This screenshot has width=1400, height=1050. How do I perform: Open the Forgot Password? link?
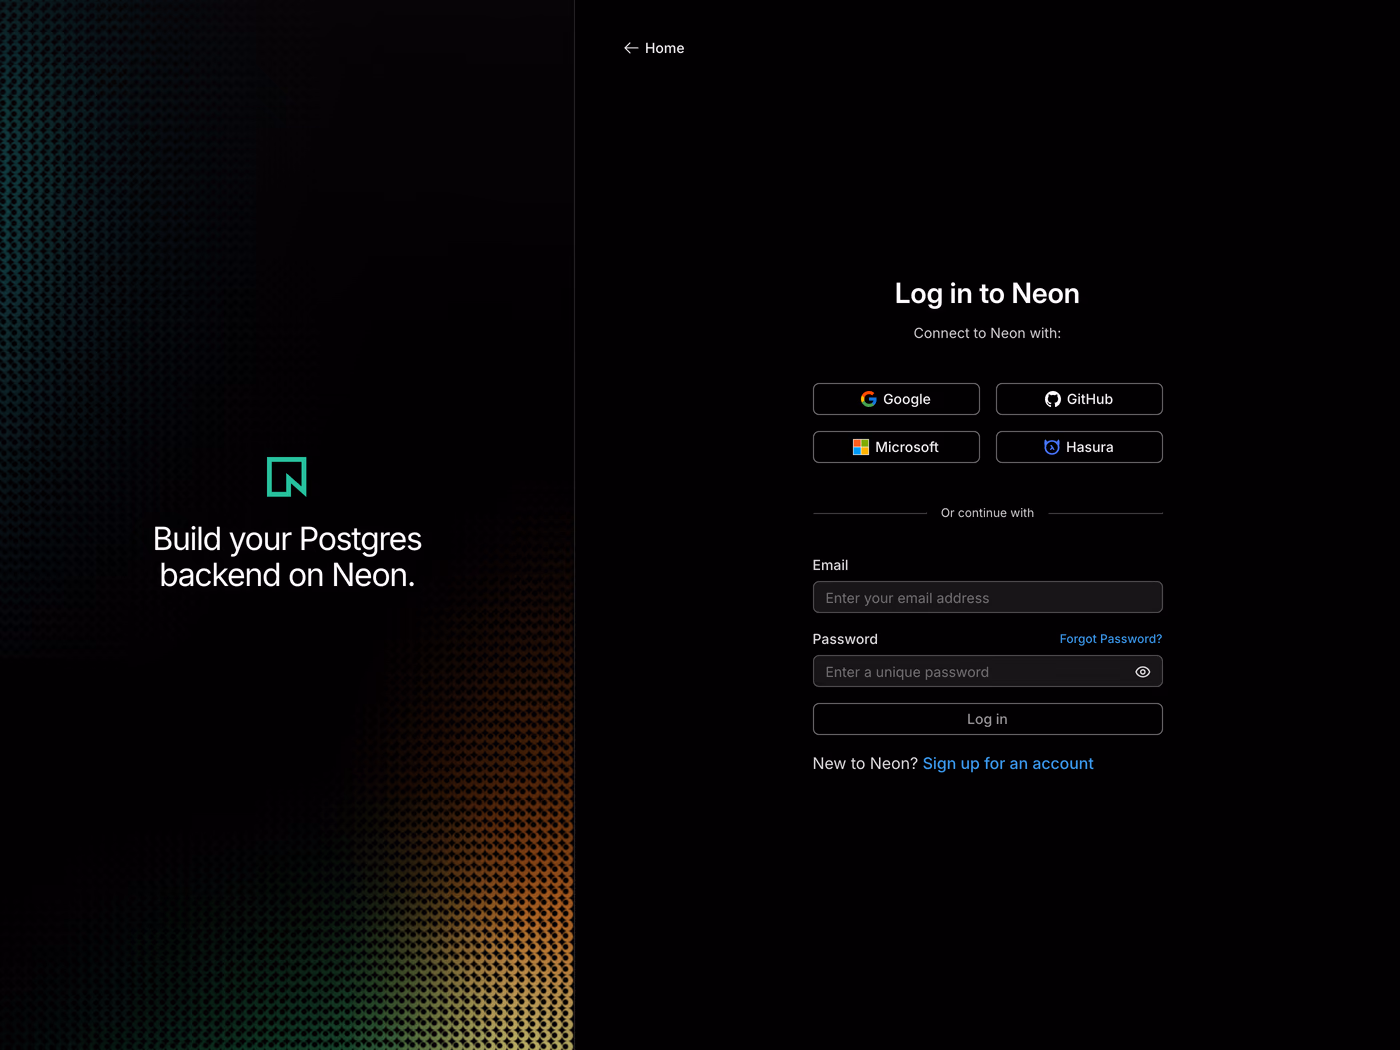click(x=1110, y=639)
